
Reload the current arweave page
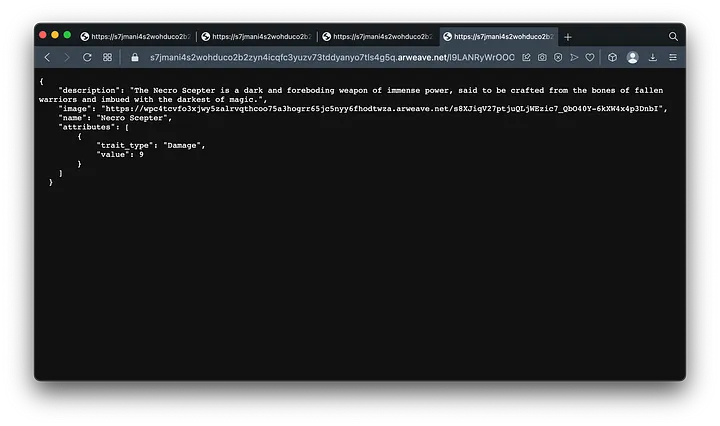click(87, 58)
